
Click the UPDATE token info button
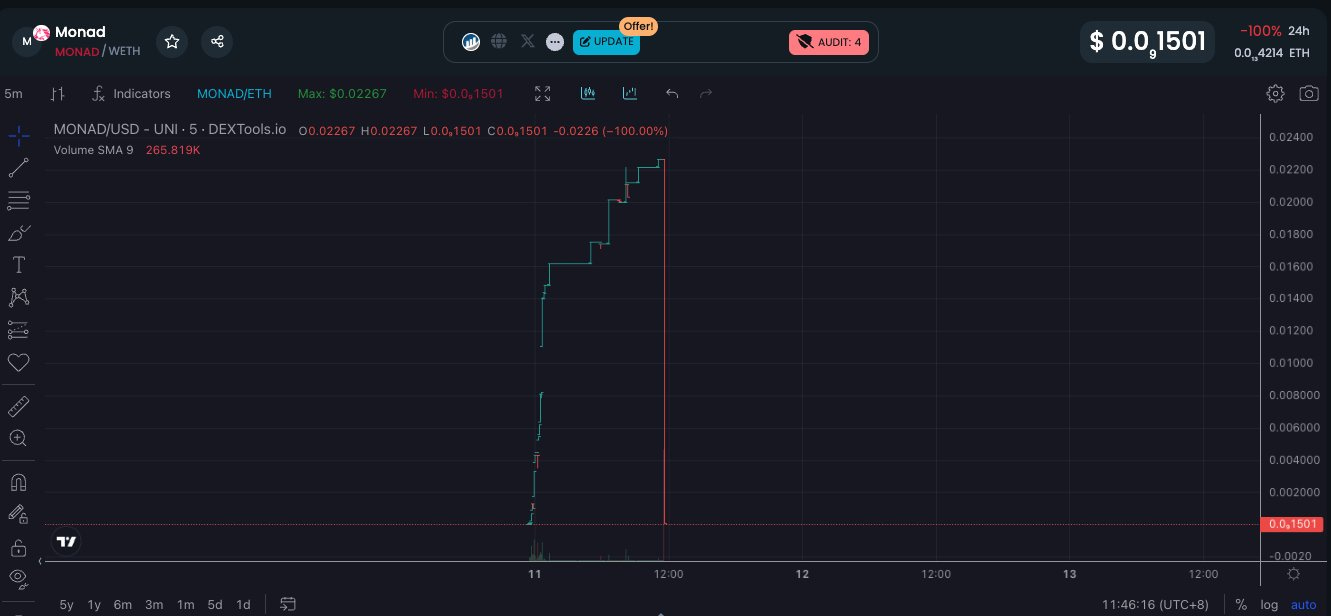tap(606, 42)
